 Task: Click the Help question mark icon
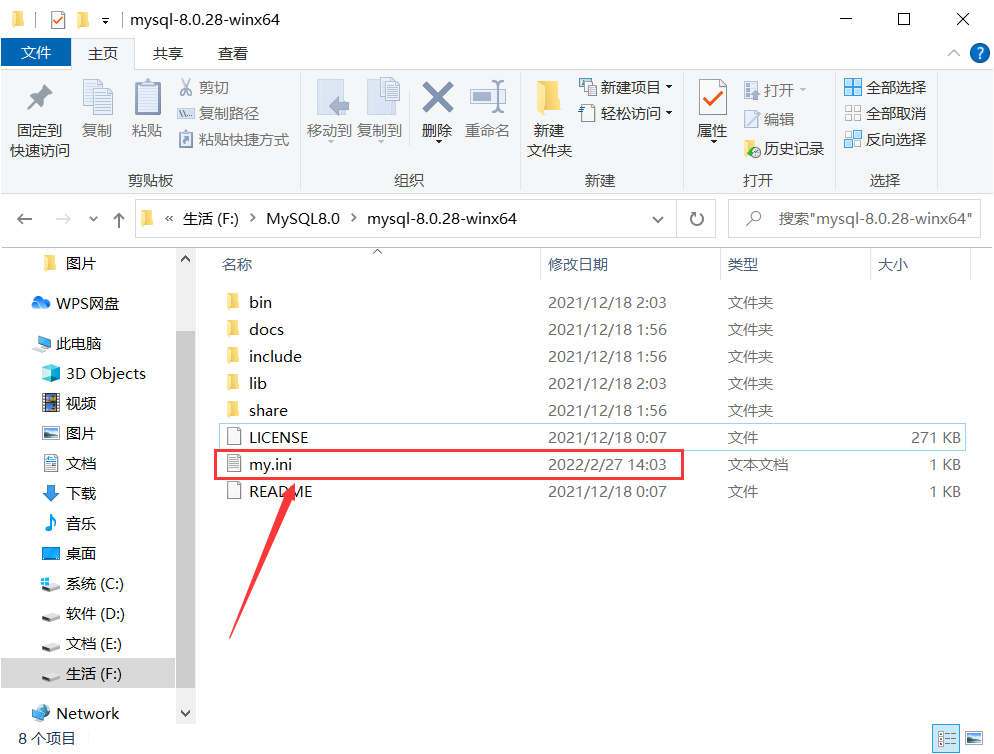(x=979, y=53)
